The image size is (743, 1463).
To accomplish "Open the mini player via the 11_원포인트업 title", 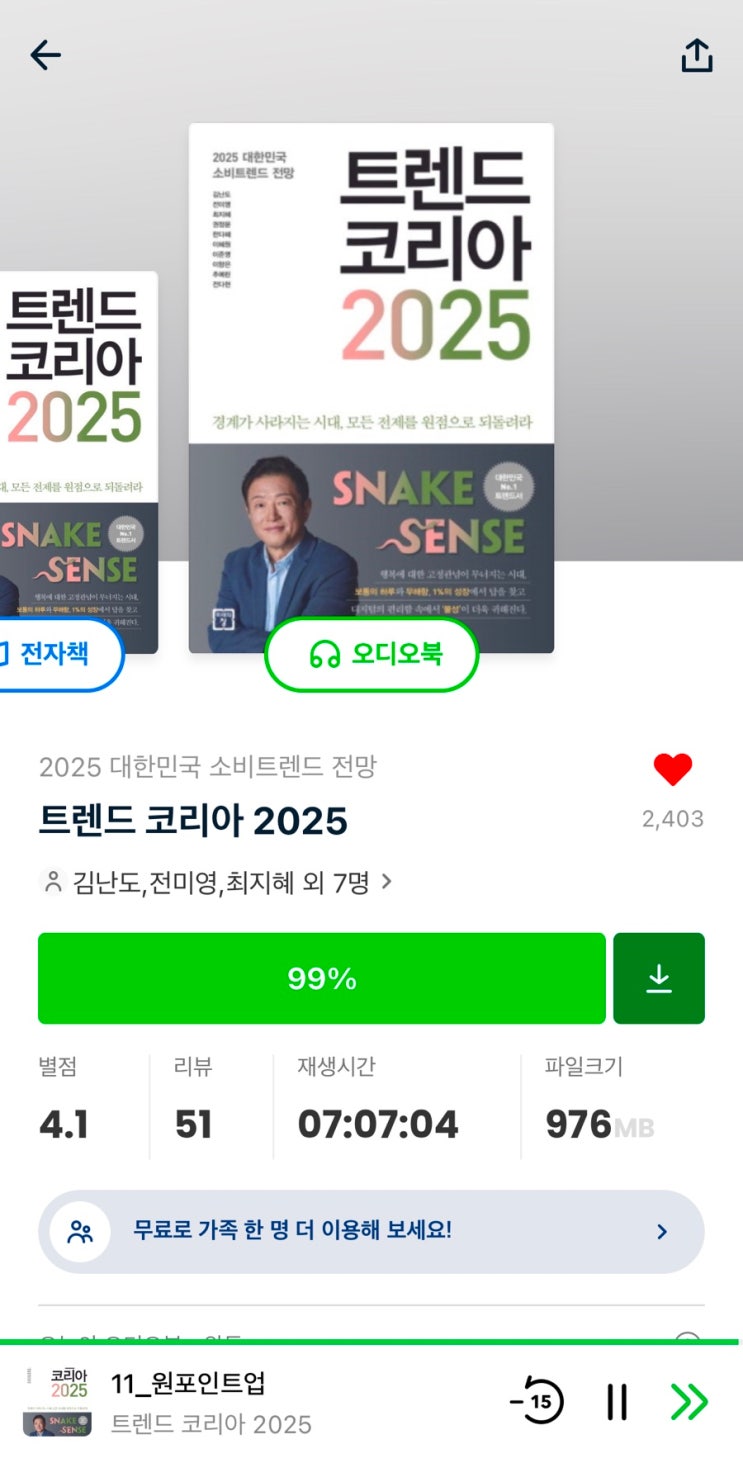I will point(188,1384).
